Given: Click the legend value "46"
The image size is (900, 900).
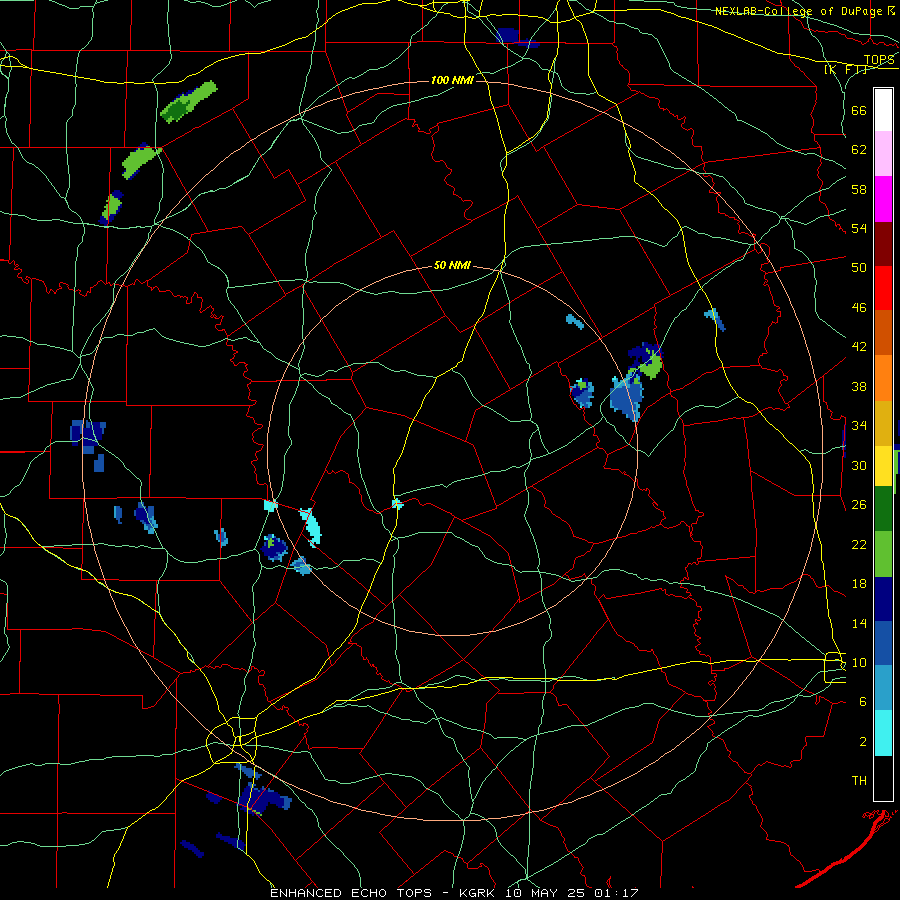Looking at the screenshot, I should point(859,308).
